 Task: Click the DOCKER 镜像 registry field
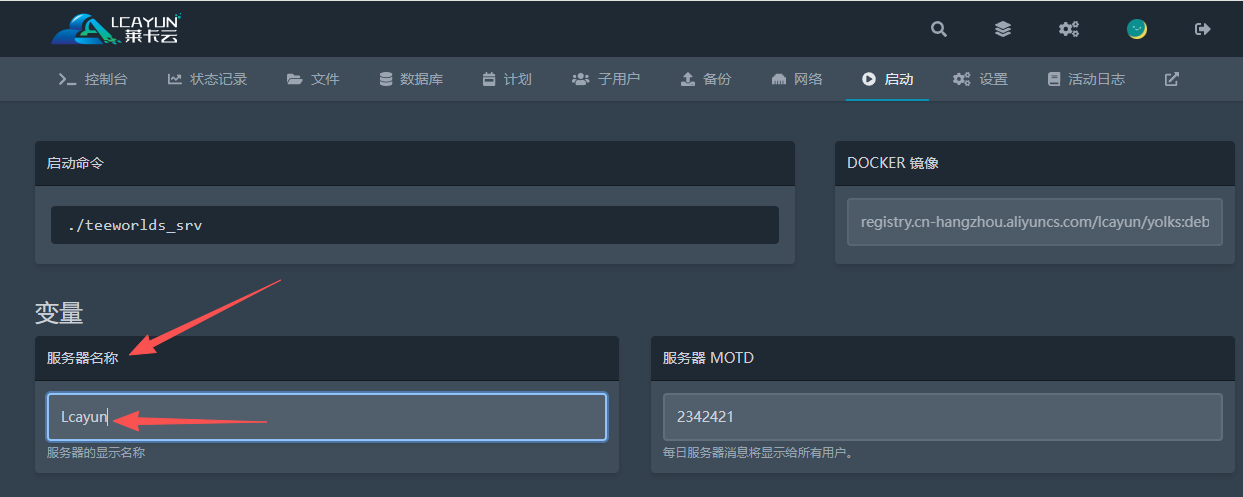(1034, 222)
